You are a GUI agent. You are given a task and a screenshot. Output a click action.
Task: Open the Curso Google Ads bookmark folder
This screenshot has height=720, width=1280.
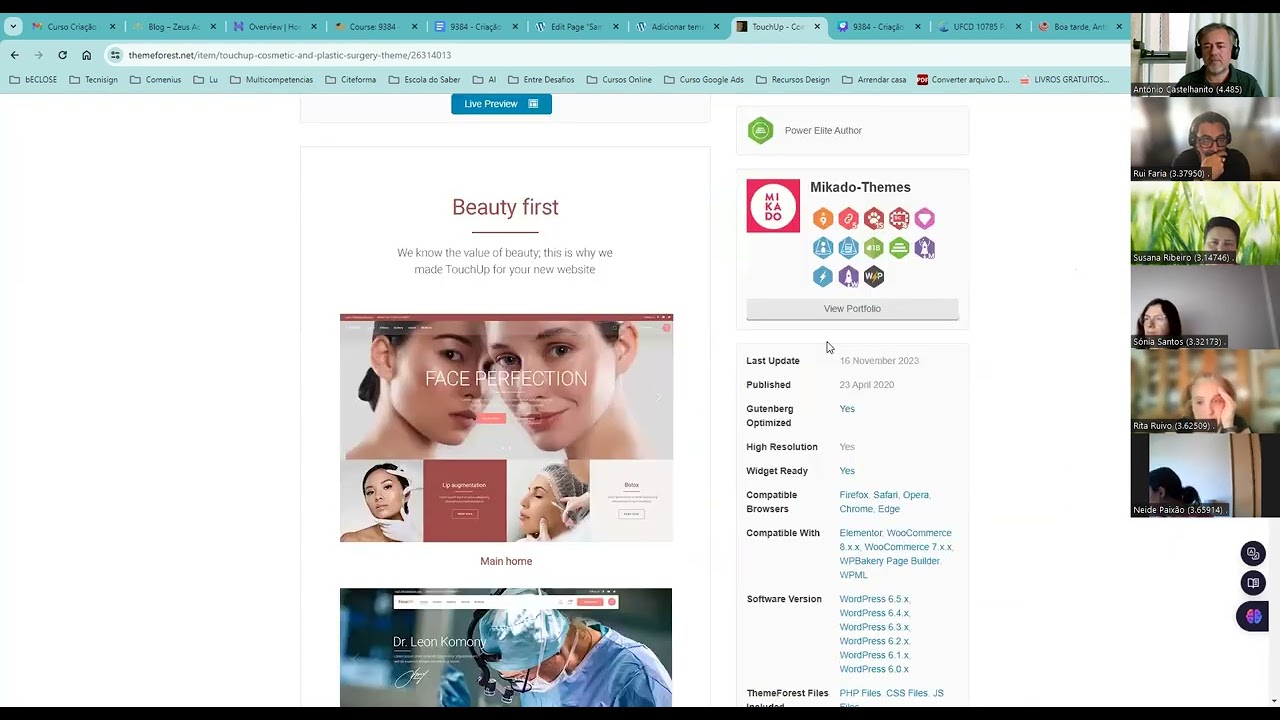tap(703, 80)
